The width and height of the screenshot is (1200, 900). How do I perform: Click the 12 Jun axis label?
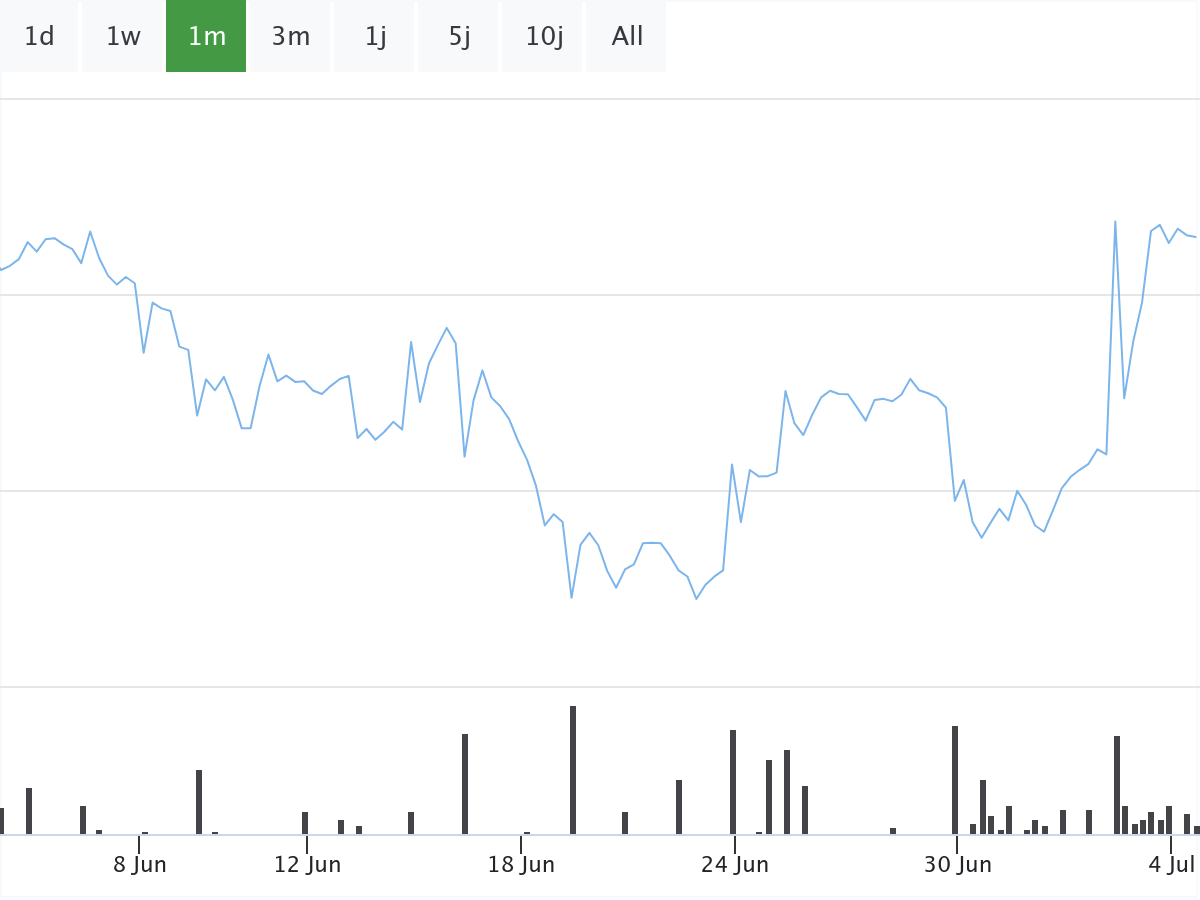(x=307, y=865)
